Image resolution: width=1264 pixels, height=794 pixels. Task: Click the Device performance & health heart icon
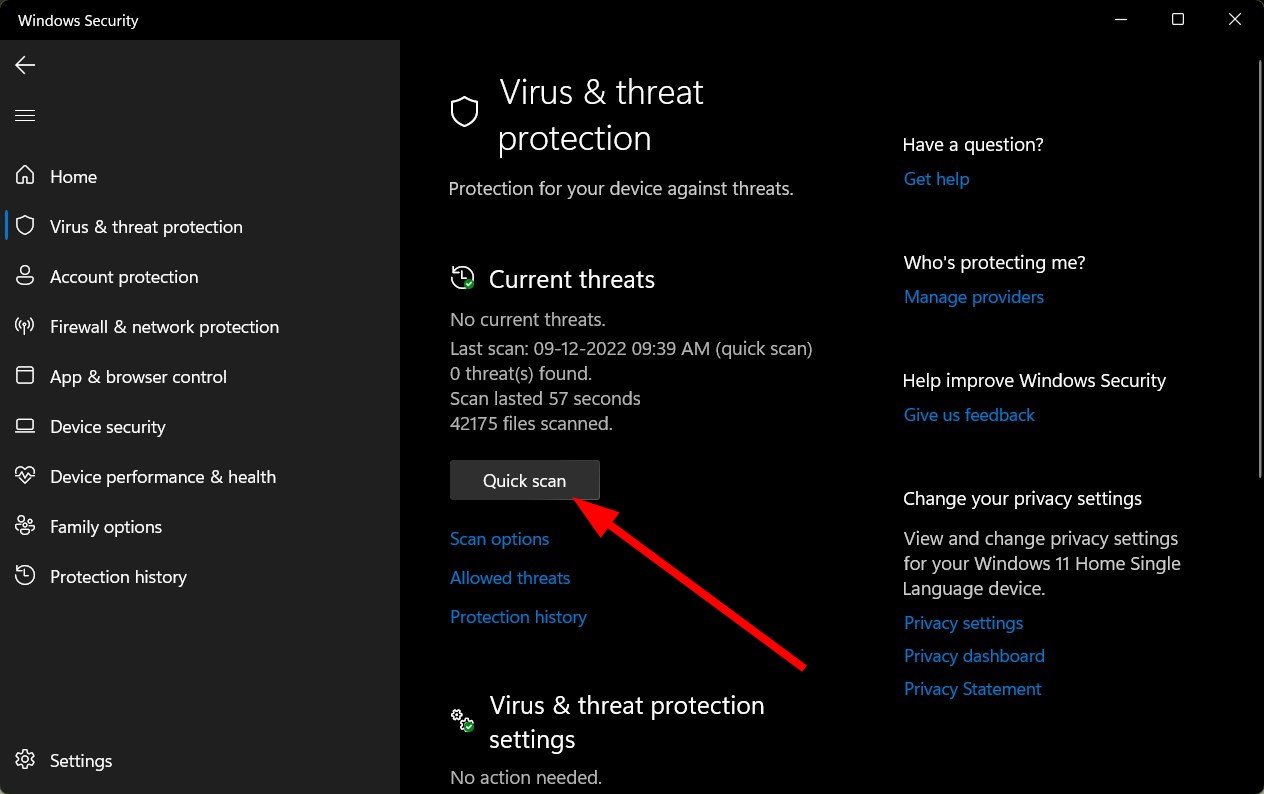[24, 476]
